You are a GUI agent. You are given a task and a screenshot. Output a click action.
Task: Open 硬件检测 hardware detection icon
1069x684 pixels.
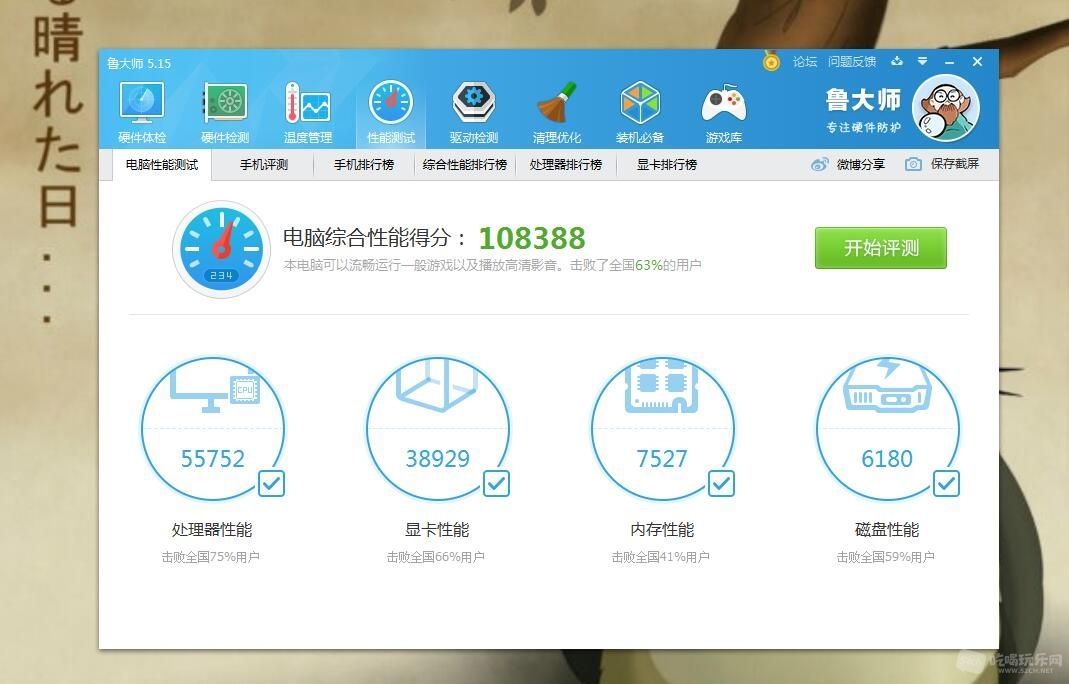pos(225,113)
